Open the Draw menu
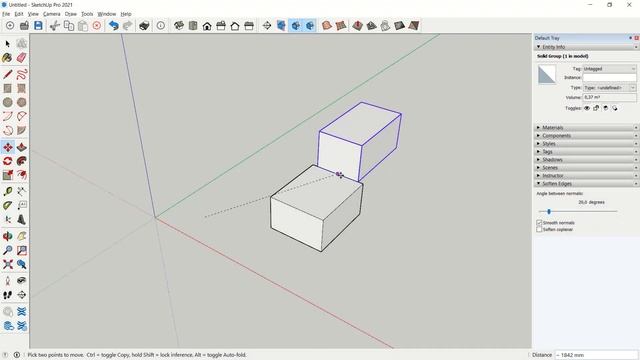 (x=71, y=14)
